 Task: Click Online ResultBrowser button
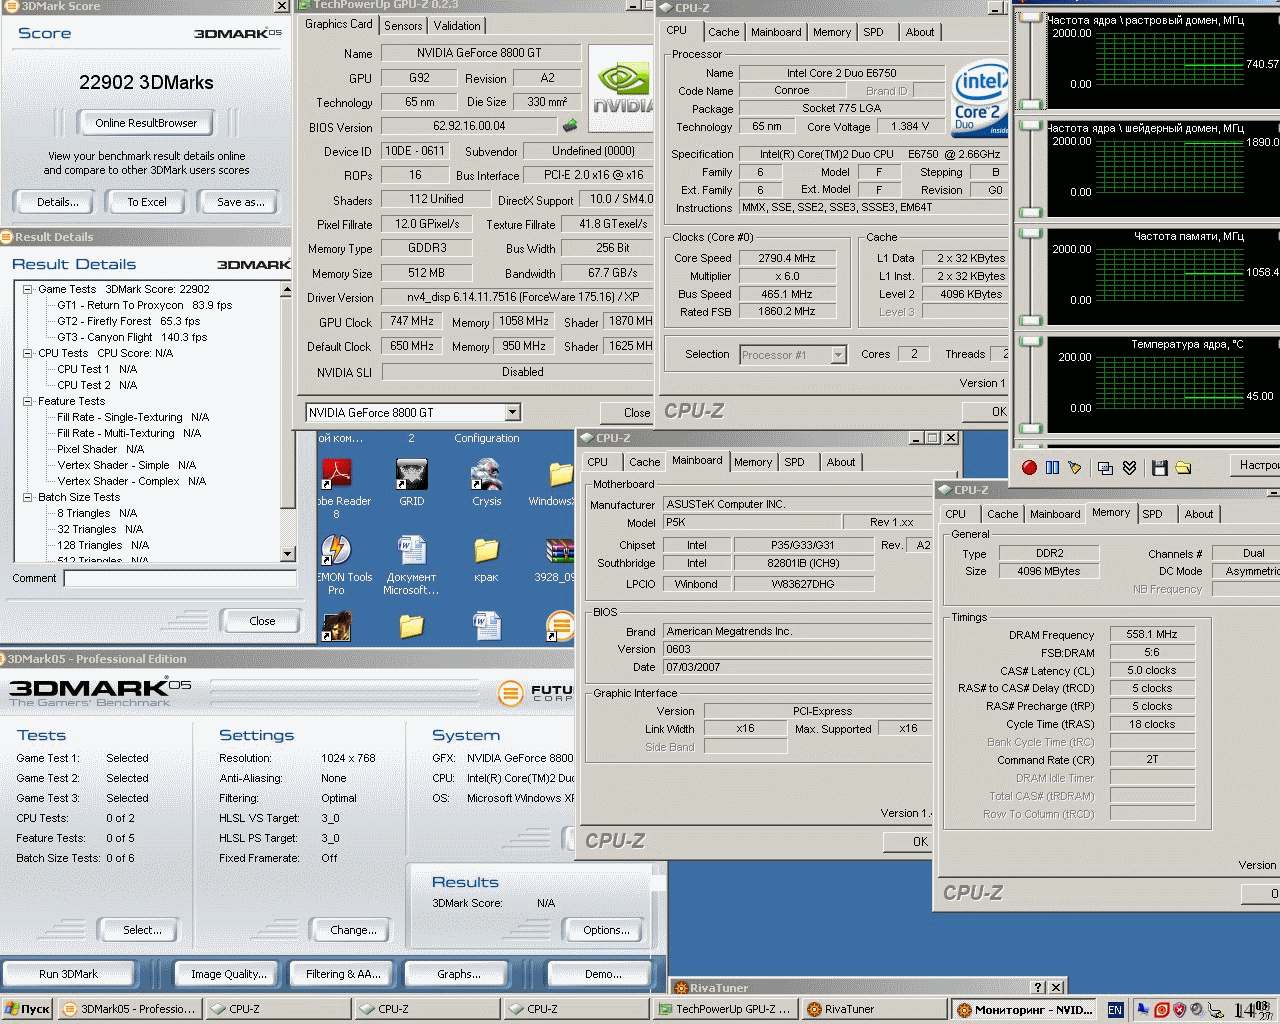tap(147, 123)
